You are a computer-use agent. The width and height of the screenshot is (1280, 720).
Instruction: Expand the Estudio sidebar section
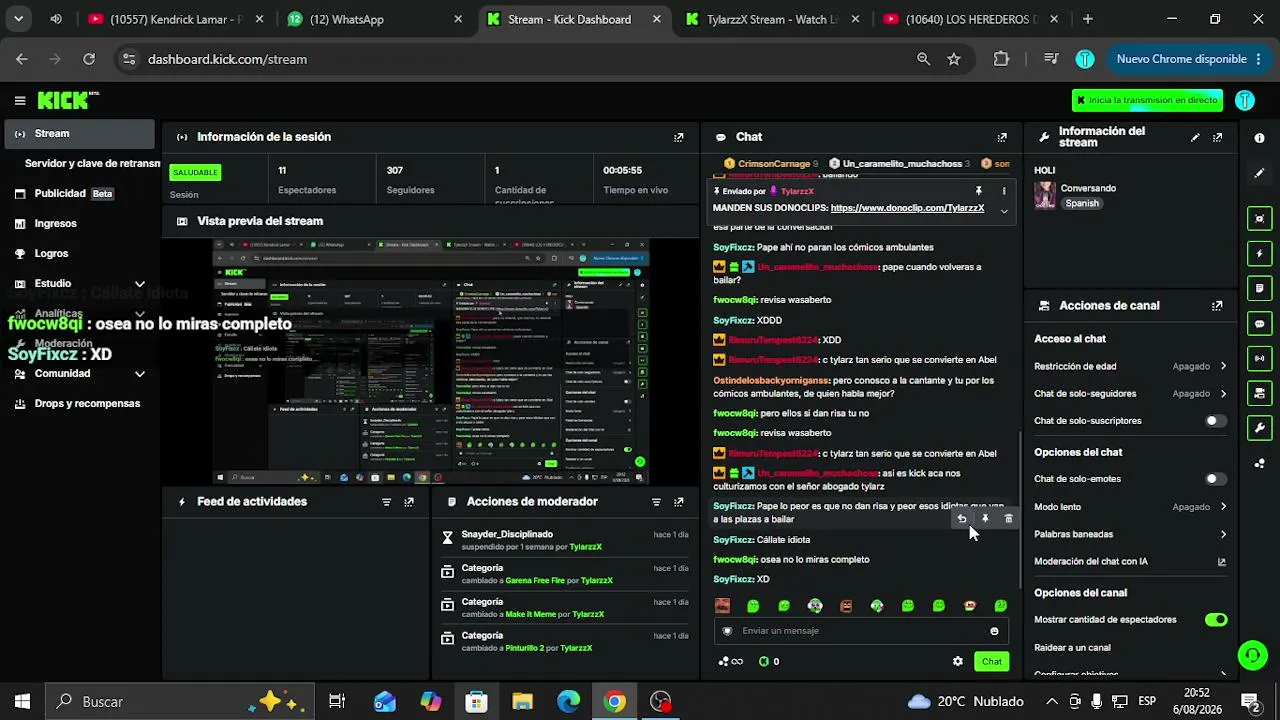pyautogui.click(x=80, y=284)
